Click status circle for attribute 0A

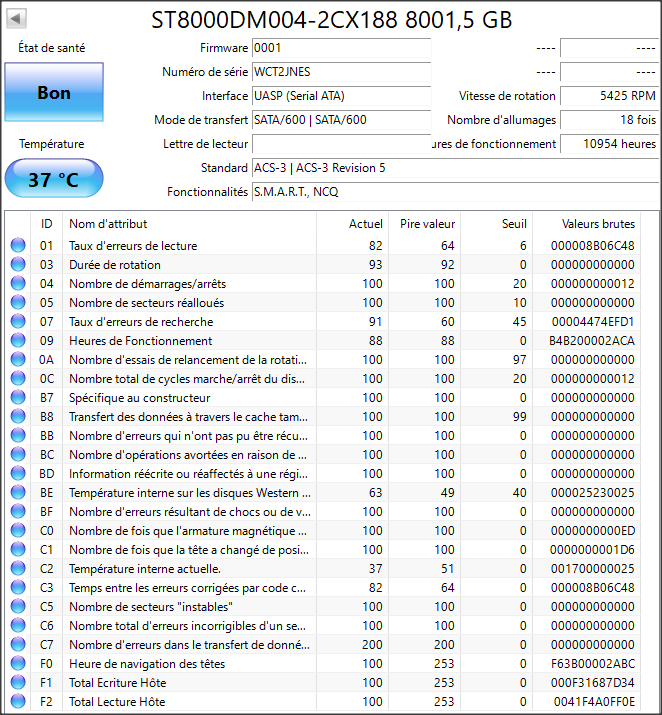18,359
